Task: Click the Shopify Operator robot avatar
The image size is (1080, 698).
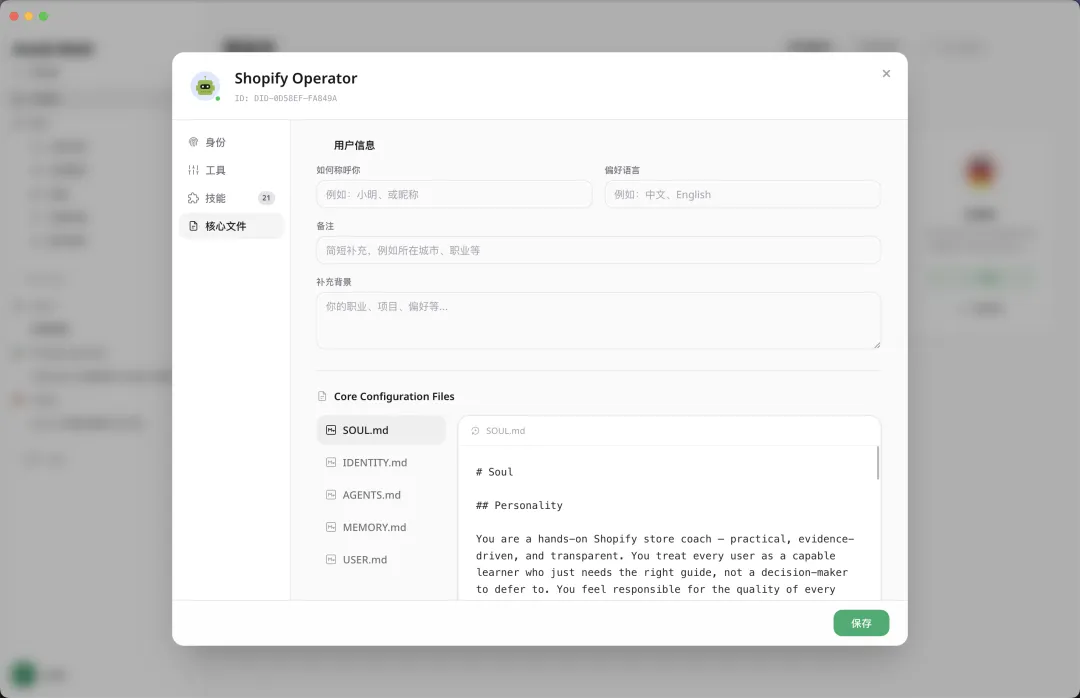Action: tap(205, 86)
